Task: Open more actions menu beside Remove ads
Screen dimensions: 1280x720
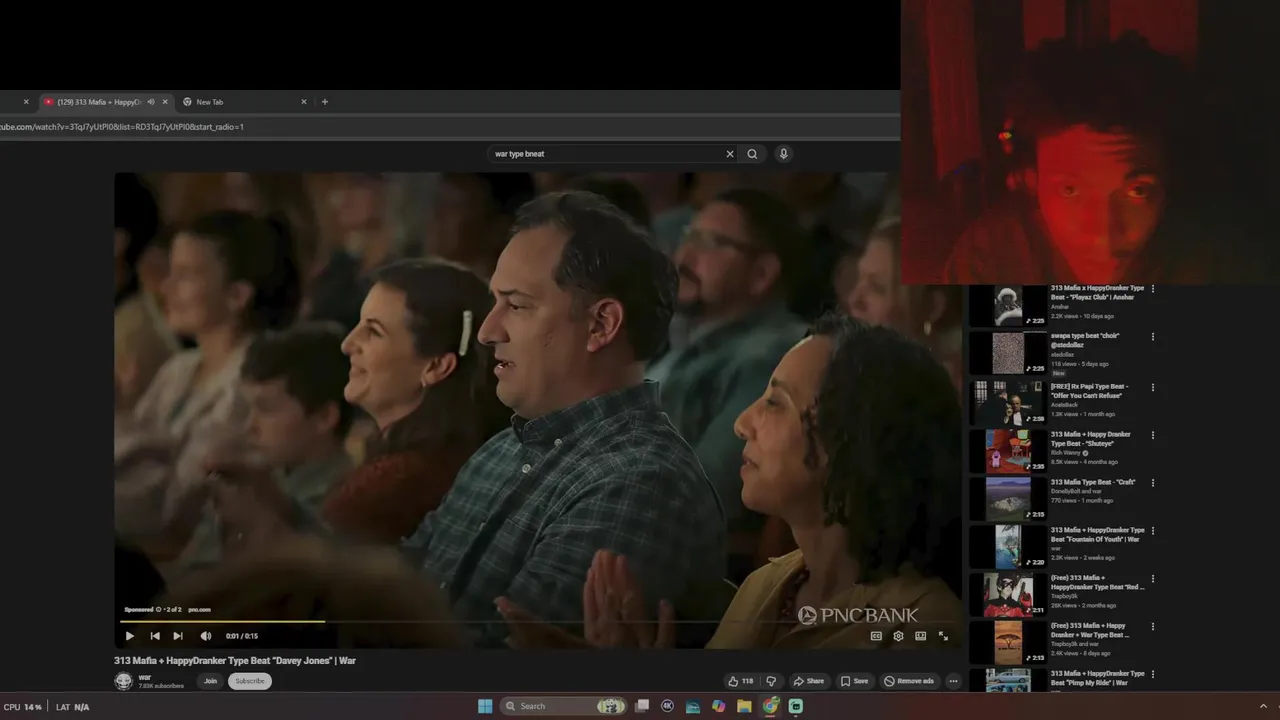Action: point(953,681)
